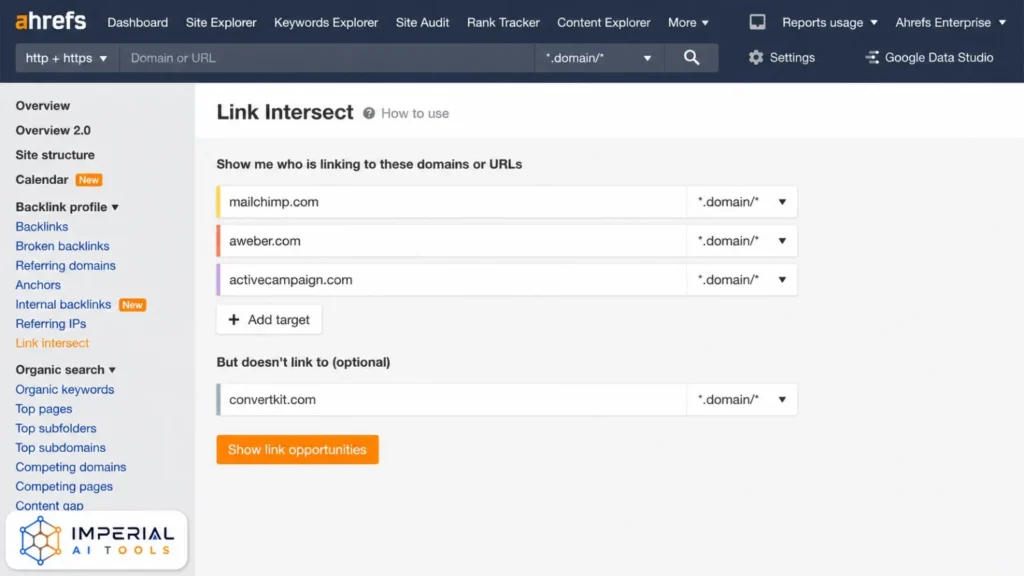Open the Anchors report
The height and width of the screenshot is (576, 1024).
(x=38, y=285)
